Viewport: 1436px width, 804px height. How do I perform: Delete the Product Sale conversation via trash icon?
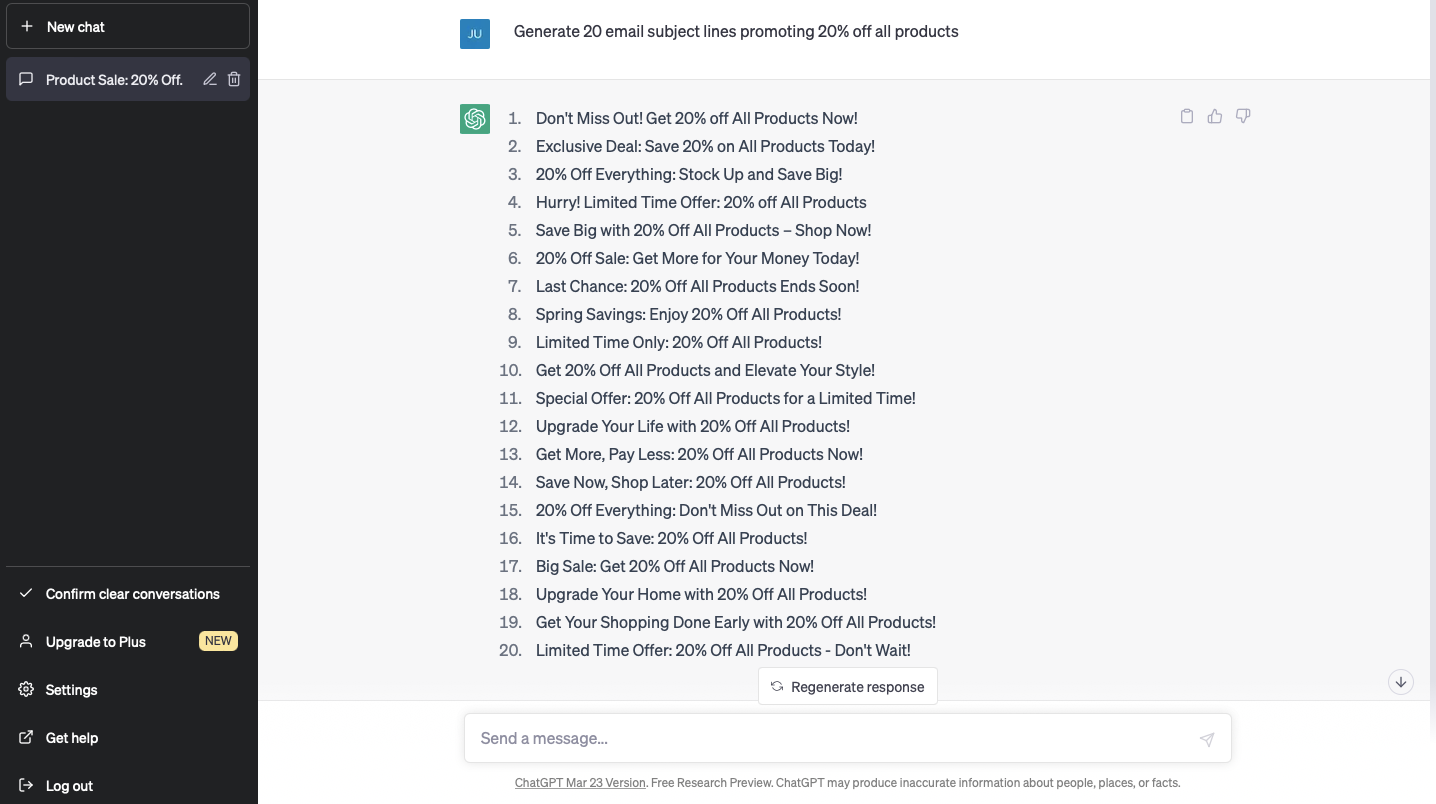pyautogui.click(x=234, y=79)
